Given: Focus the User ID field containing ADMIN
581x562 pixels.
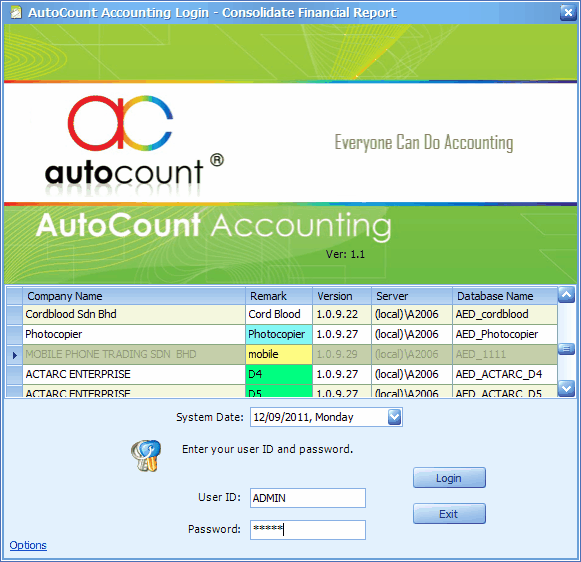Looking at the screenshot, I should tap(308, 498).
